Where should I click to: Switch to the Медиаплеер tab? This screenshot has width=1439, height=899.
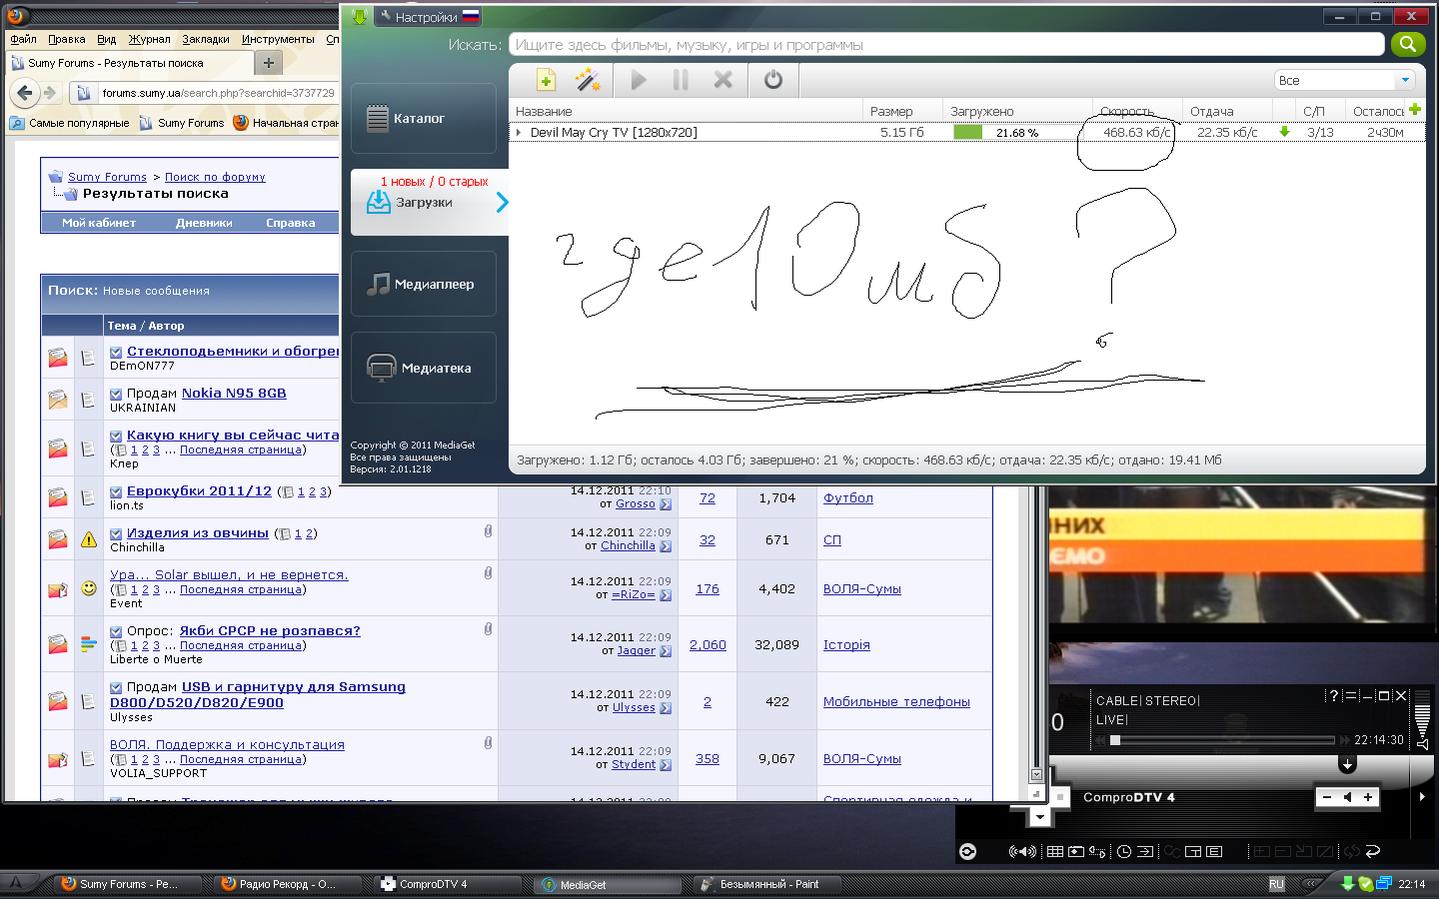423,284
